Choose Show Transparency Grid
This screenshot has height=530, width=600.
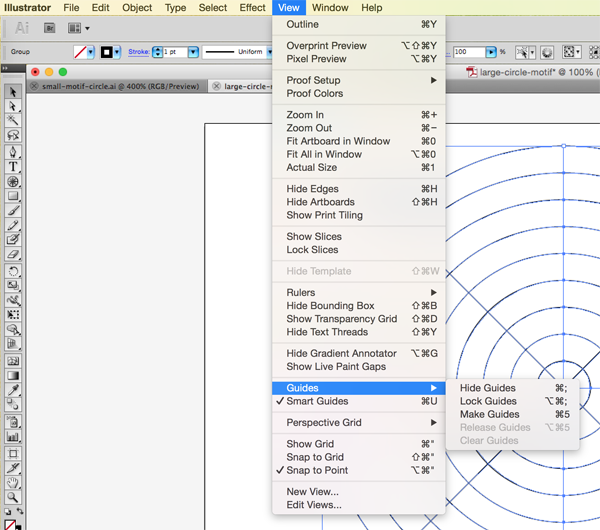359,319
